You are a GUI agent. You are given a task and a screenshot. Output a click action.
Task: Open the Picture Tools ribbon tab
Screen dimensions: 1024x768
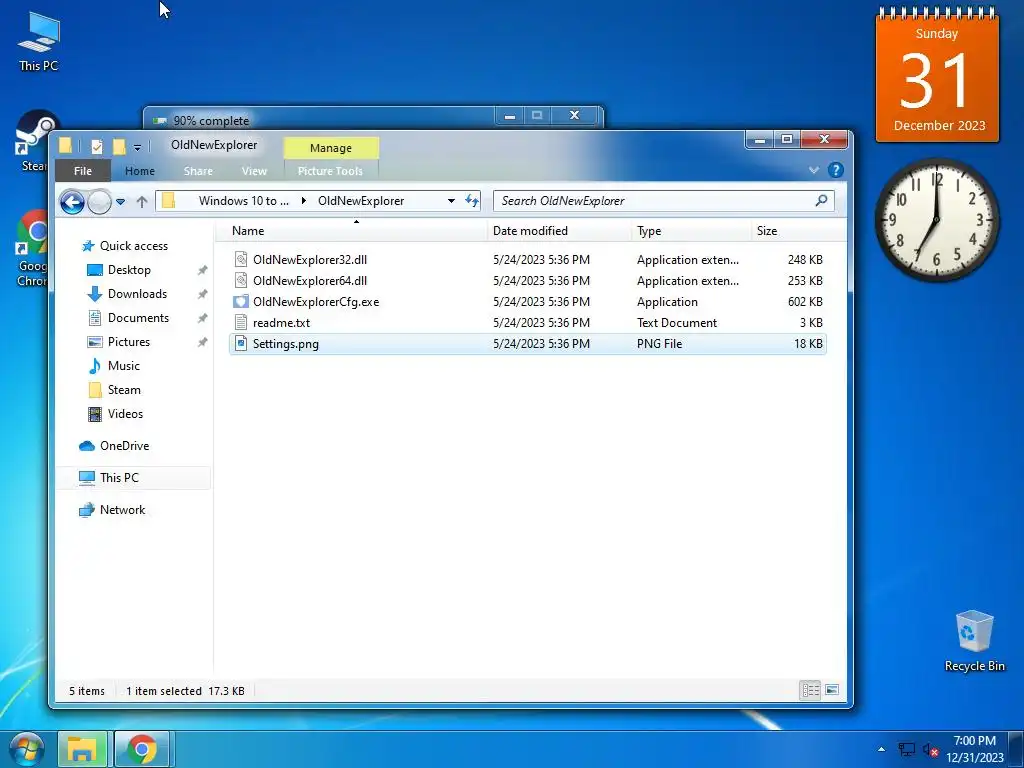pos(330,171)
